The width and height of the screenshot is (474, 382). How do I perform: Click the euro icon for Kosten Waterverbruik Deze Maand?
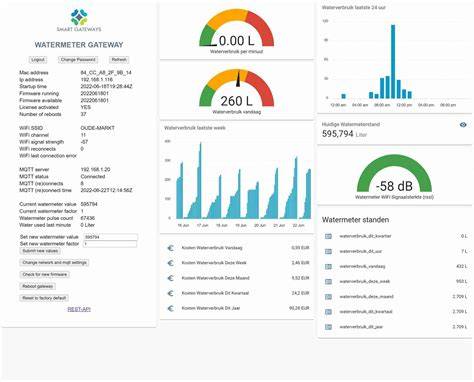pos(171,278)
